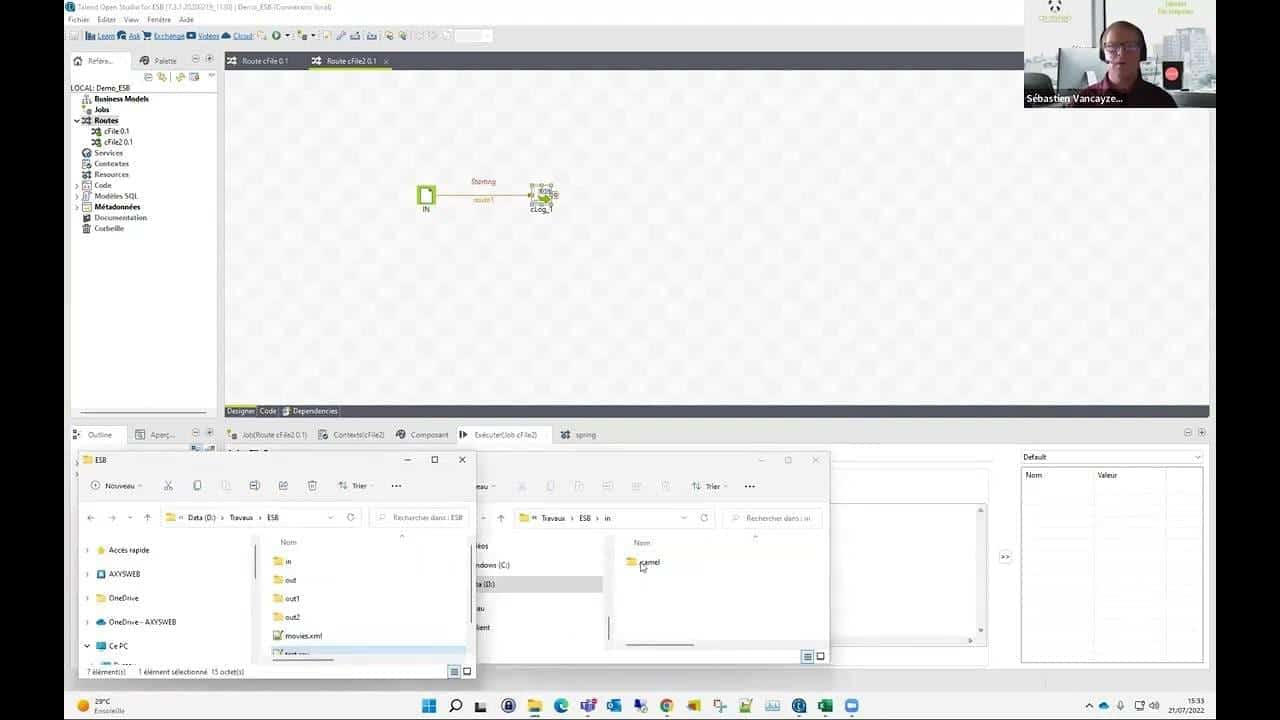
Task: Expand the Code tree node
Action: (77, 186)
